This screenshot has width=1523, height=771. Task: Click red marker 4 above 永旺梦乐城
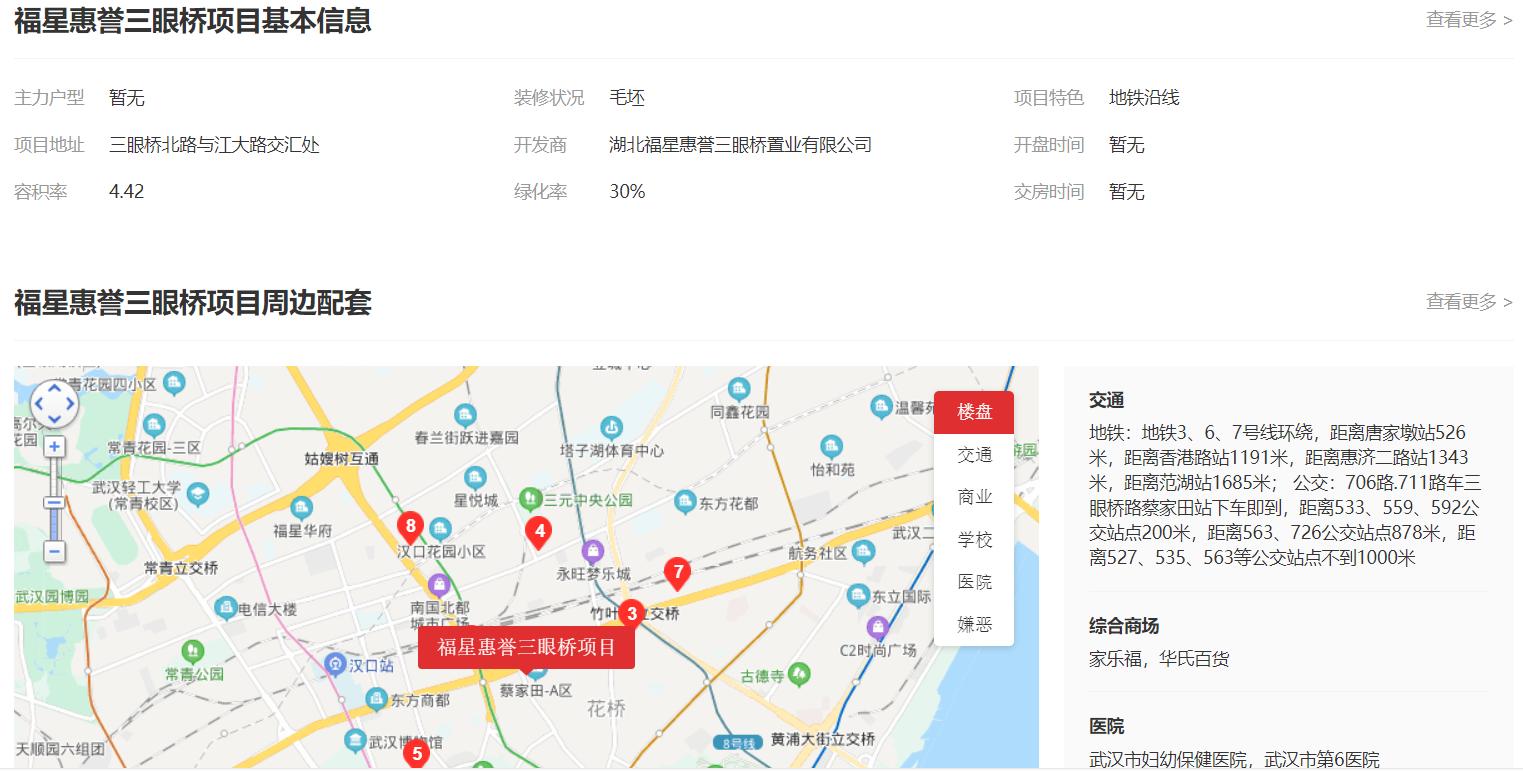pos(540,533)
